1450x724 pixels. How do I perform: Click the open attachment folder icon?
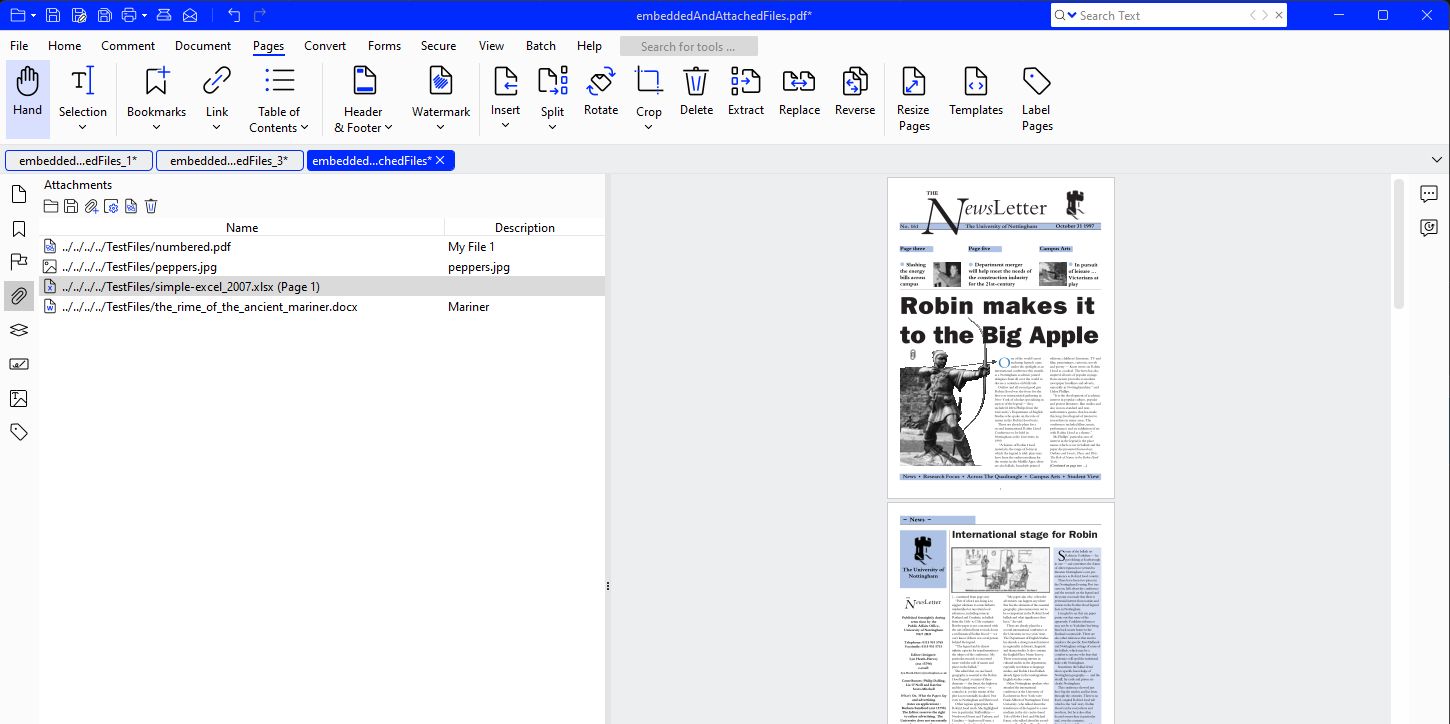click(50, 206)
